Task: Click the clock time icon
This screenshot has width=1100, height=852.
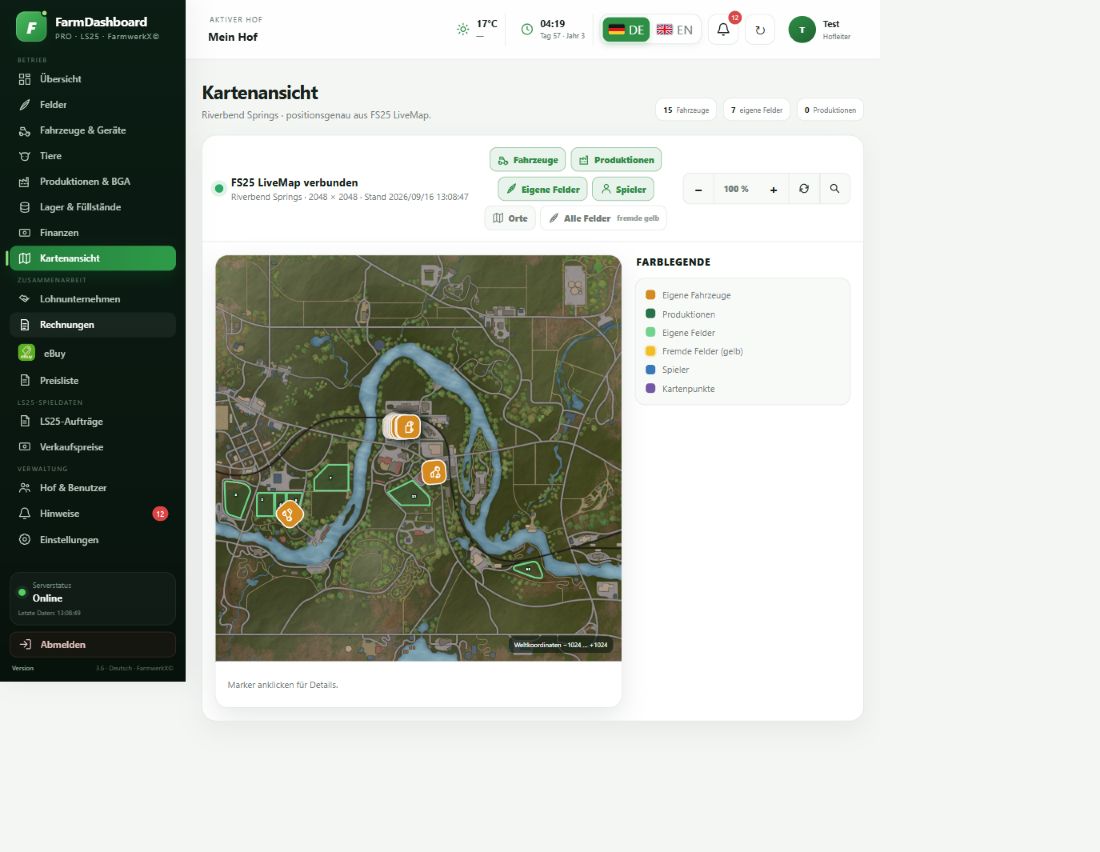Action: coord(527,29)
